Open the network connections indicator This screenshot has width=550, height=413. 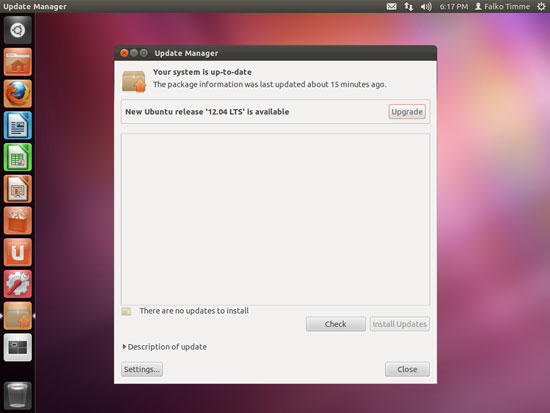pyautogui.click(x=408, y=6)
